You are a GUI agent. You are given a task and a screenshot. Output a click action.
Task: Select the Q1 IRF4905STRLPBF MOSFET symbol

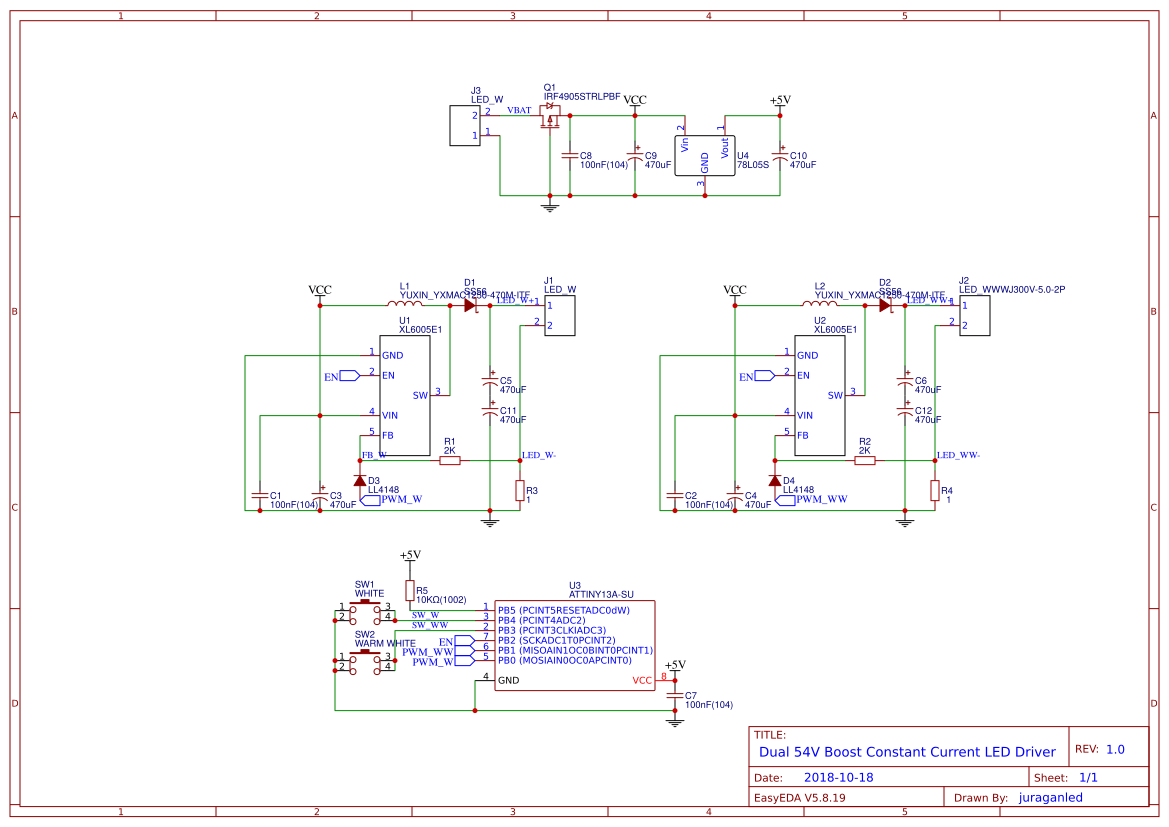click(551, 118)
